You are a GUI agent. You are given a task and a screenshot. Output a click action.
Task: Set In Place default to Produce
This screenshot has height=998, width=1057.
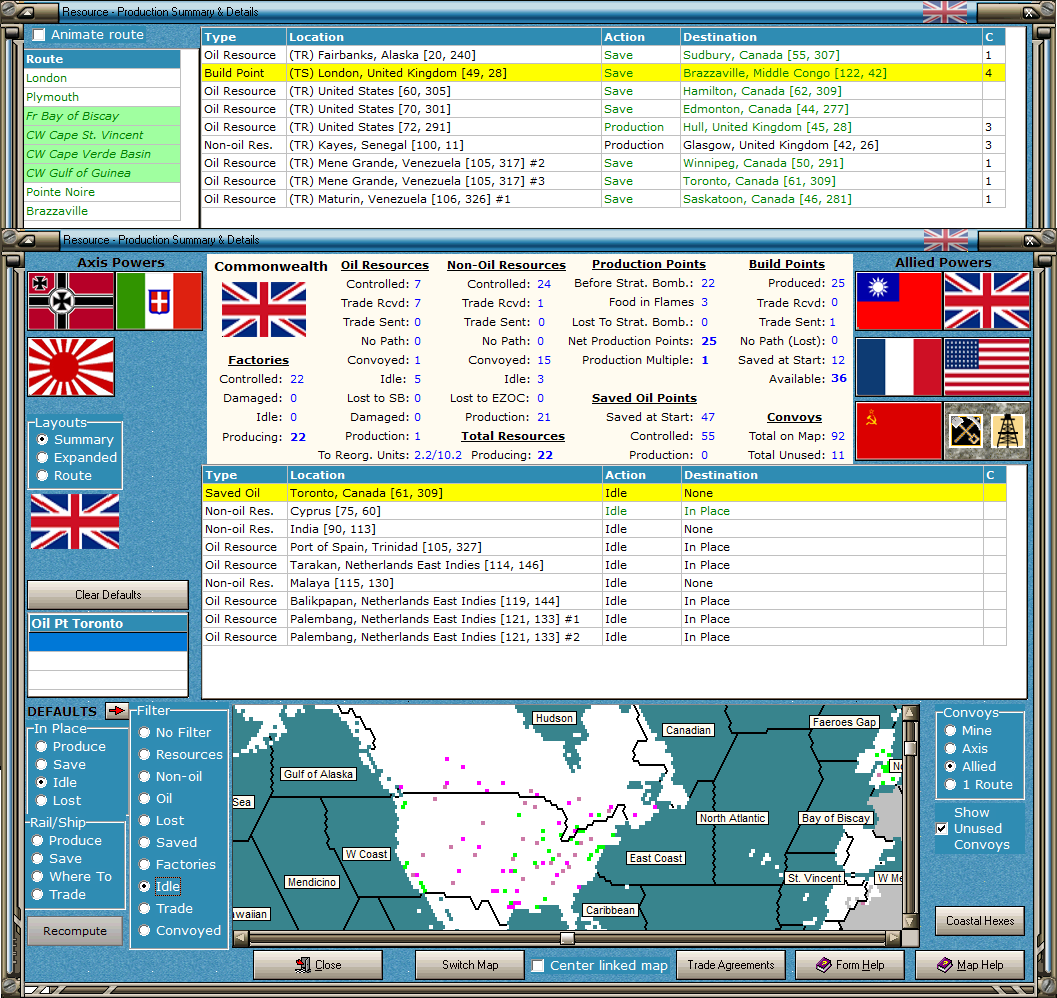(x=41, y=747)
